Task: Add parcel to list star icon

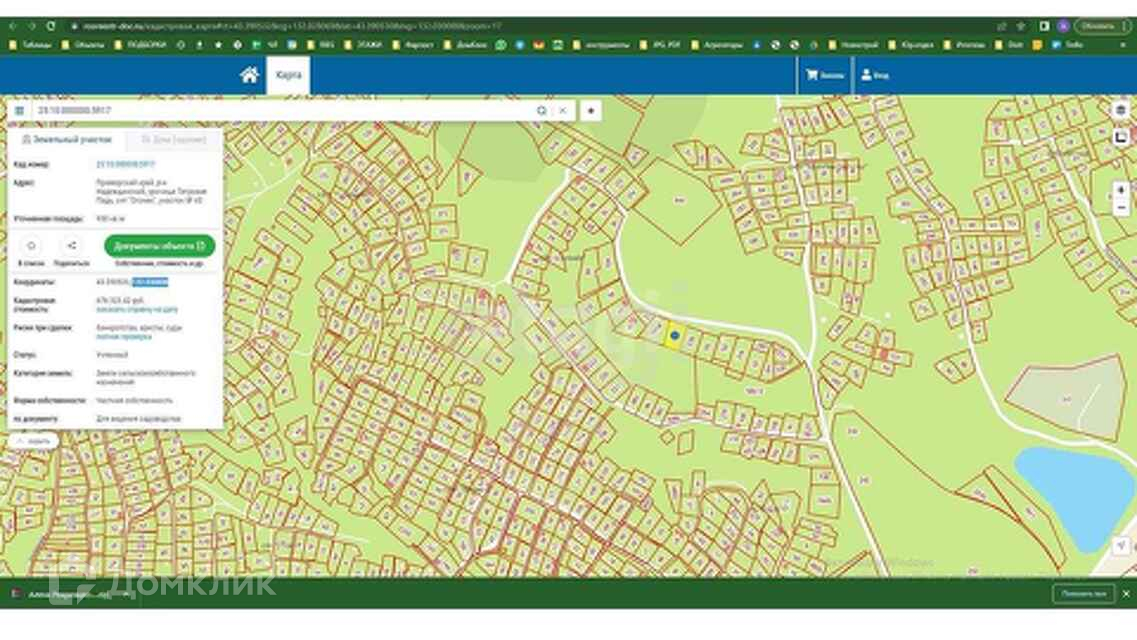Action: pos(31,246)
